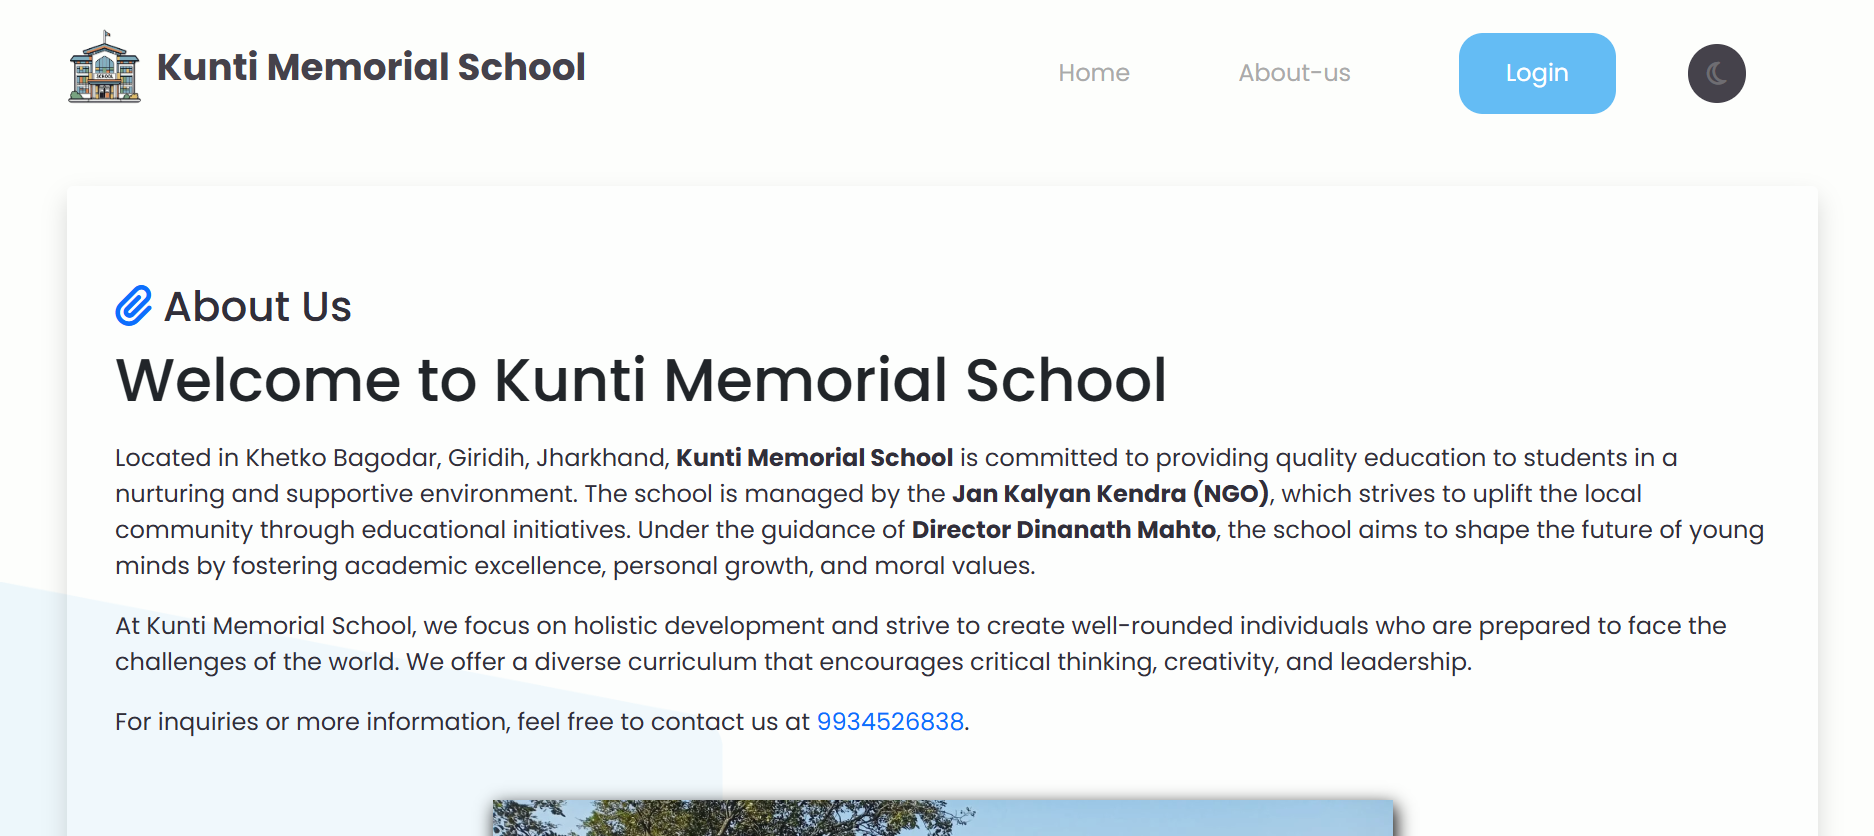Click the About Us section heading
The width and height of the screenshot is (1874, 836).
(257, 306)
